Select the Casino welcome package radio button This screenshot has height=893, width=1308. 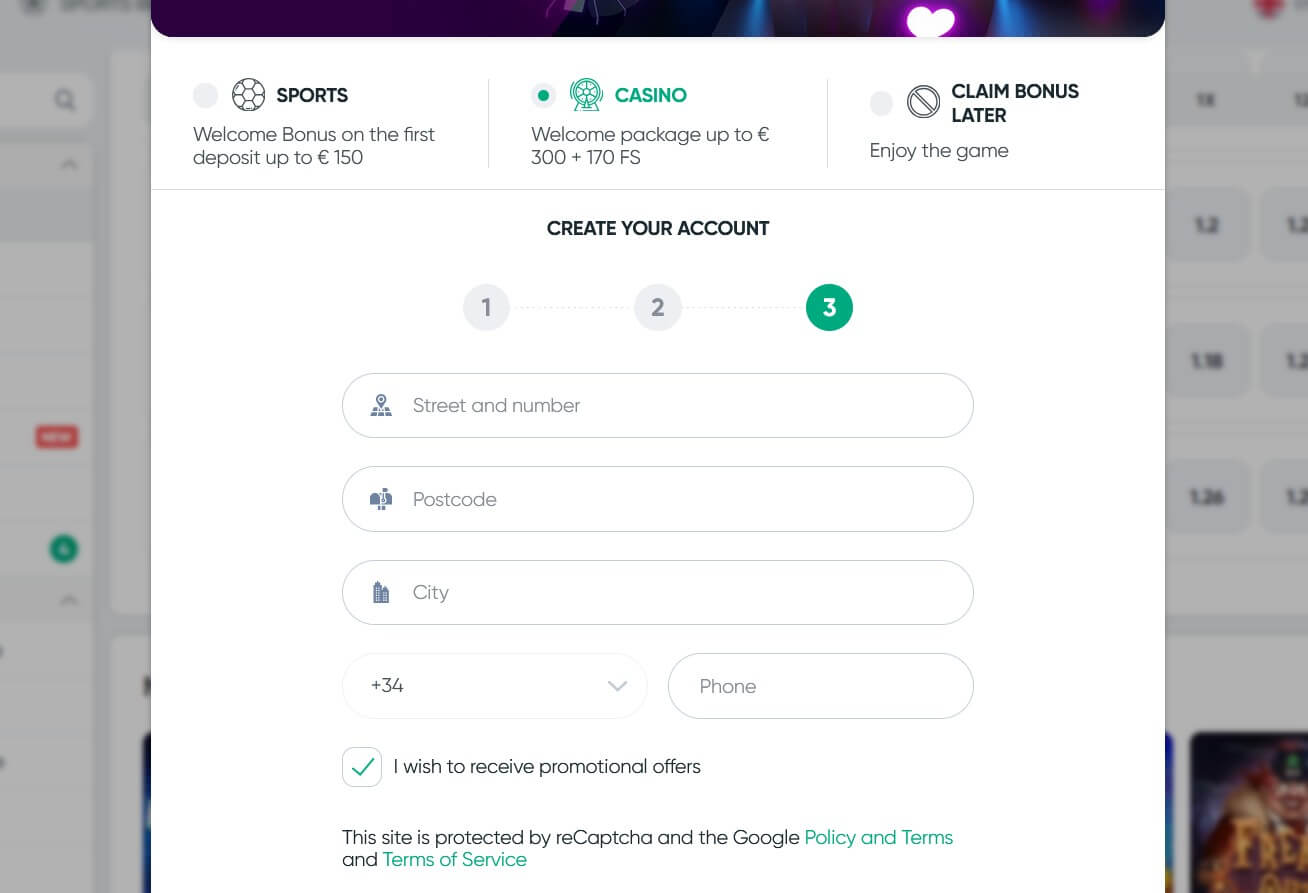tap(543, 95)
